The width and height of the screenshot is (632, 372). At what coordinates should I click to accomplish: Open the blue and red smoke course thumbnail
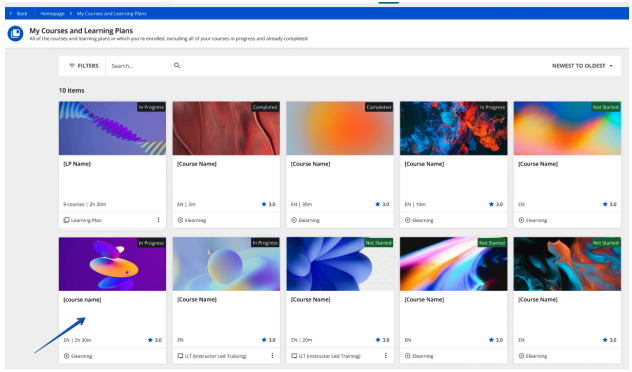point(453,128)
